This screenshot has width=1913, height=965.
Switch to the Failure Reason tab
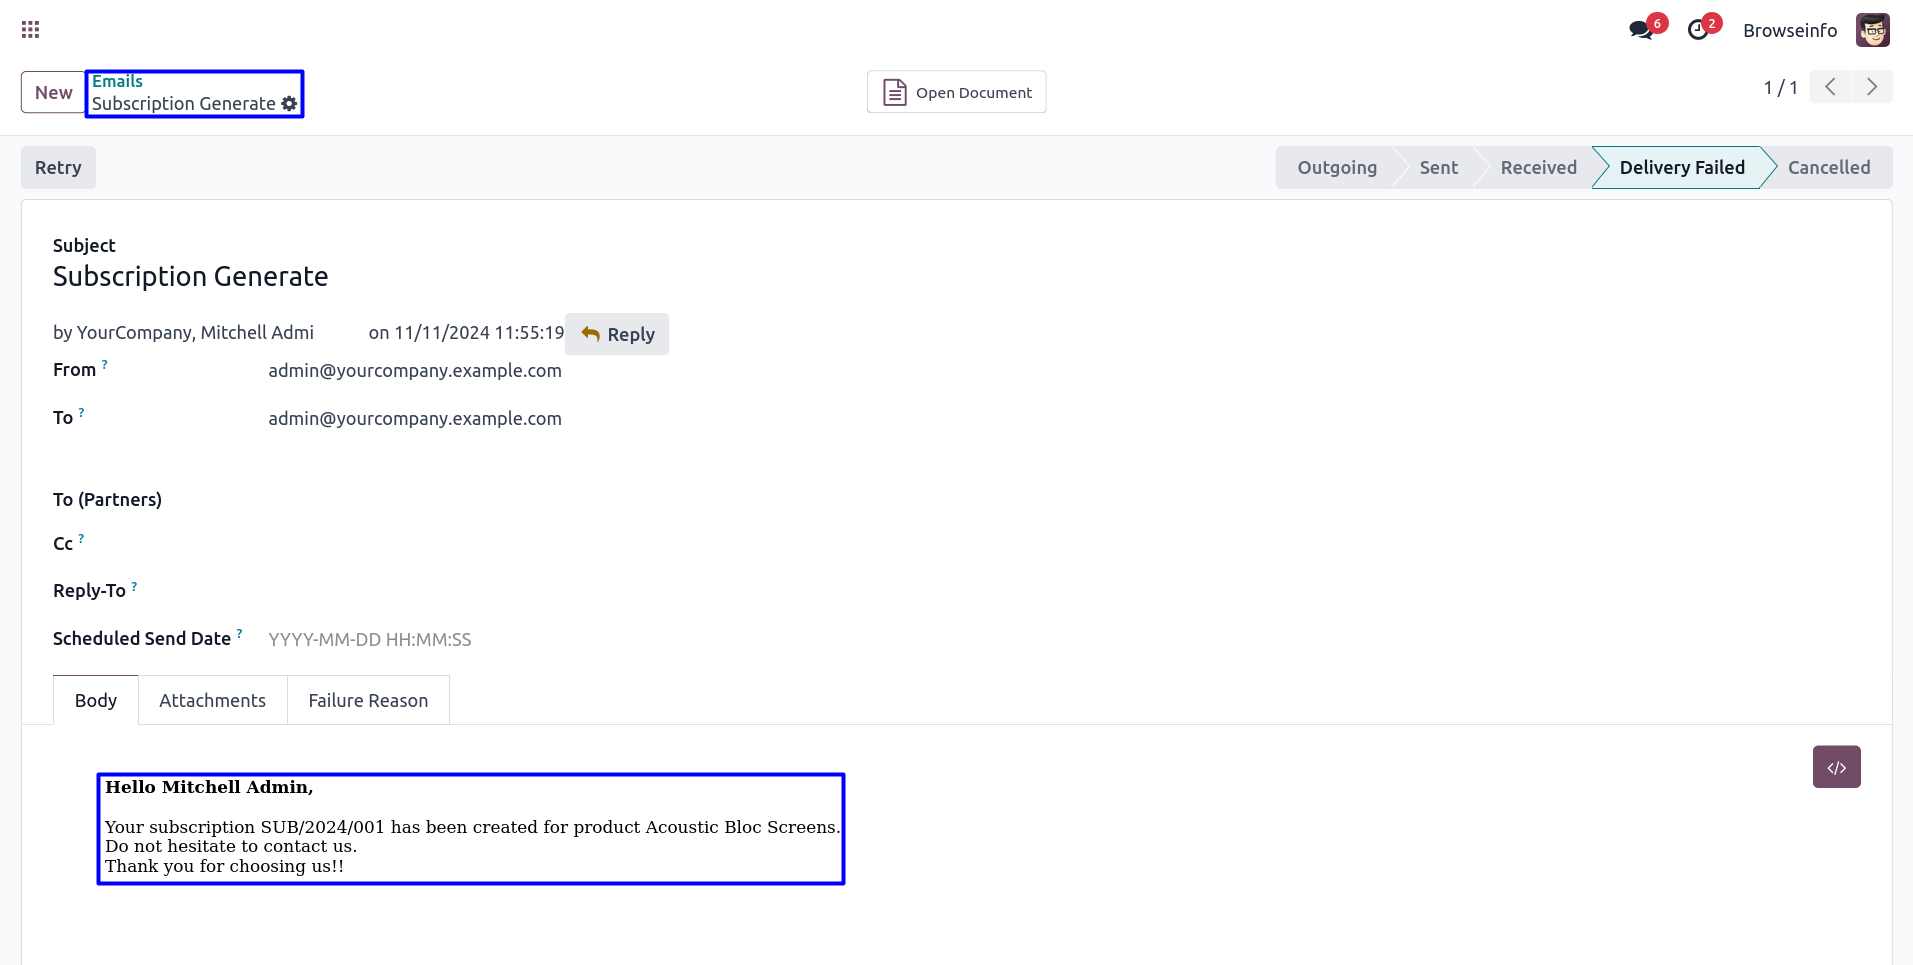click(x=368, y=700)
